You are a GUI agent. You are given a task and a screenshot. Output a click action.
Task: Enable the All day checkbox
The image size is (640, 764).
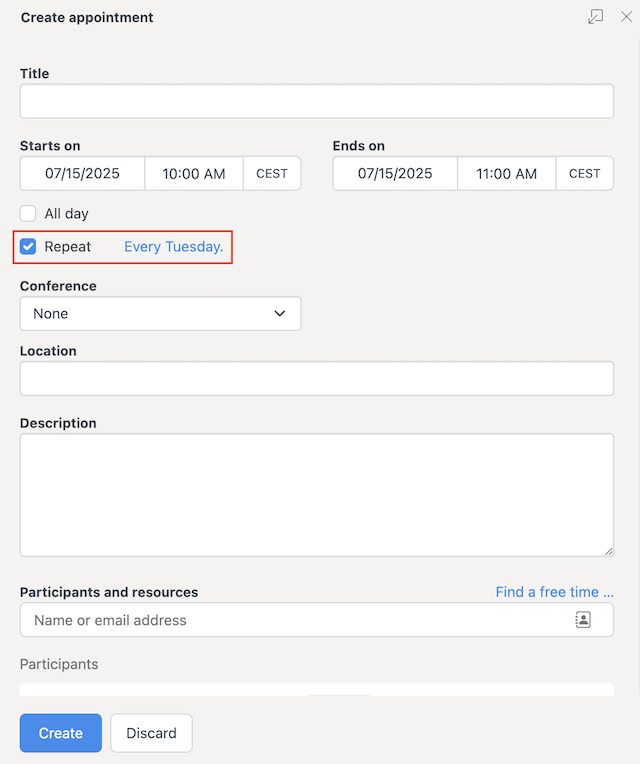point(28,213)
